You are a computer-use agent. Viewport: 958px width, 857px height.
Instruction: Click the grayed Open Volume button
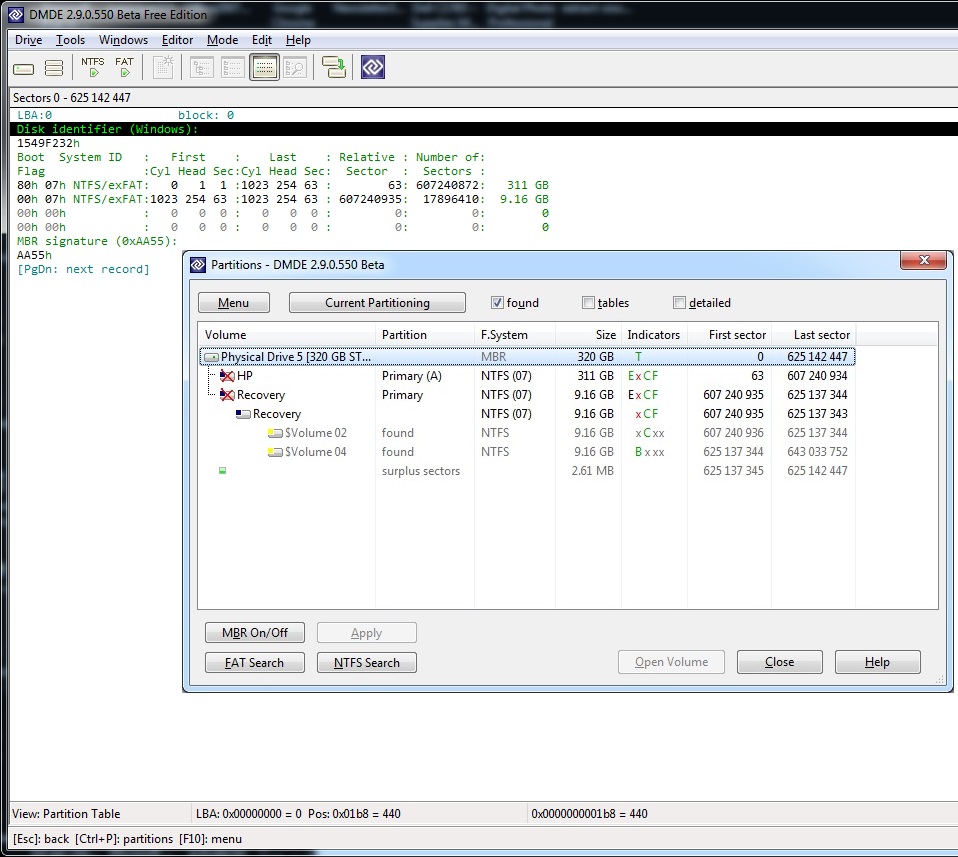(x=671, y=662)
